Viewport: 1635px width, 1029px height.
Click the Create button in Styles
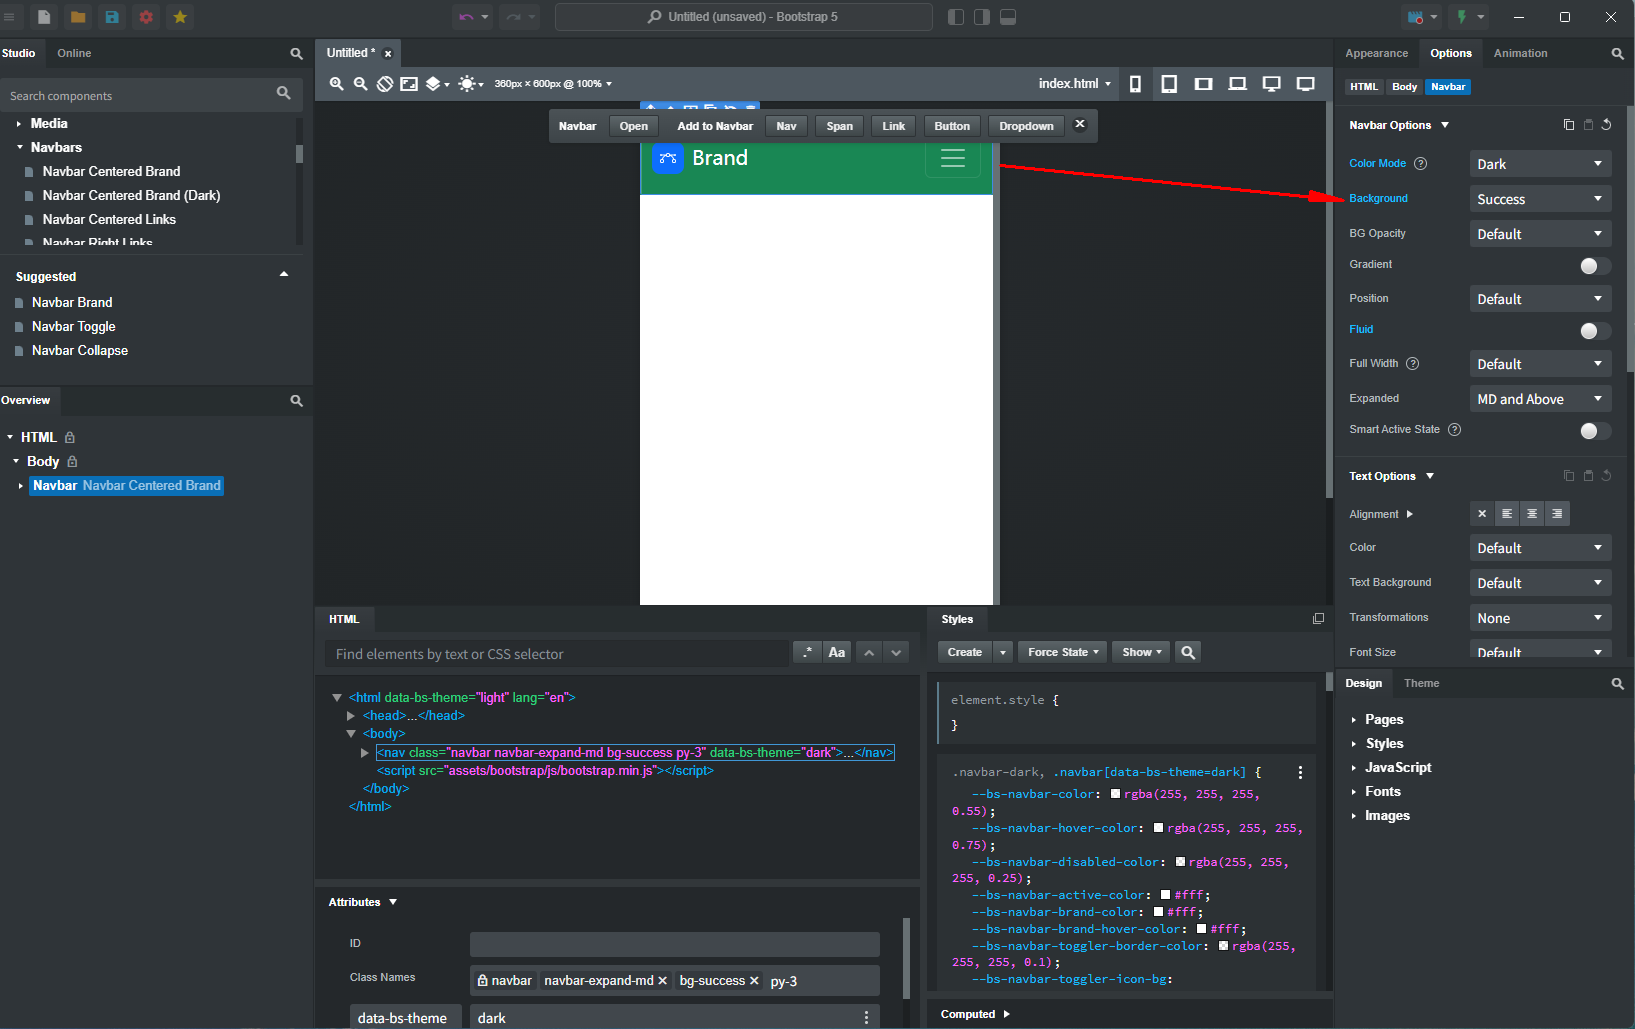(965, 652)
